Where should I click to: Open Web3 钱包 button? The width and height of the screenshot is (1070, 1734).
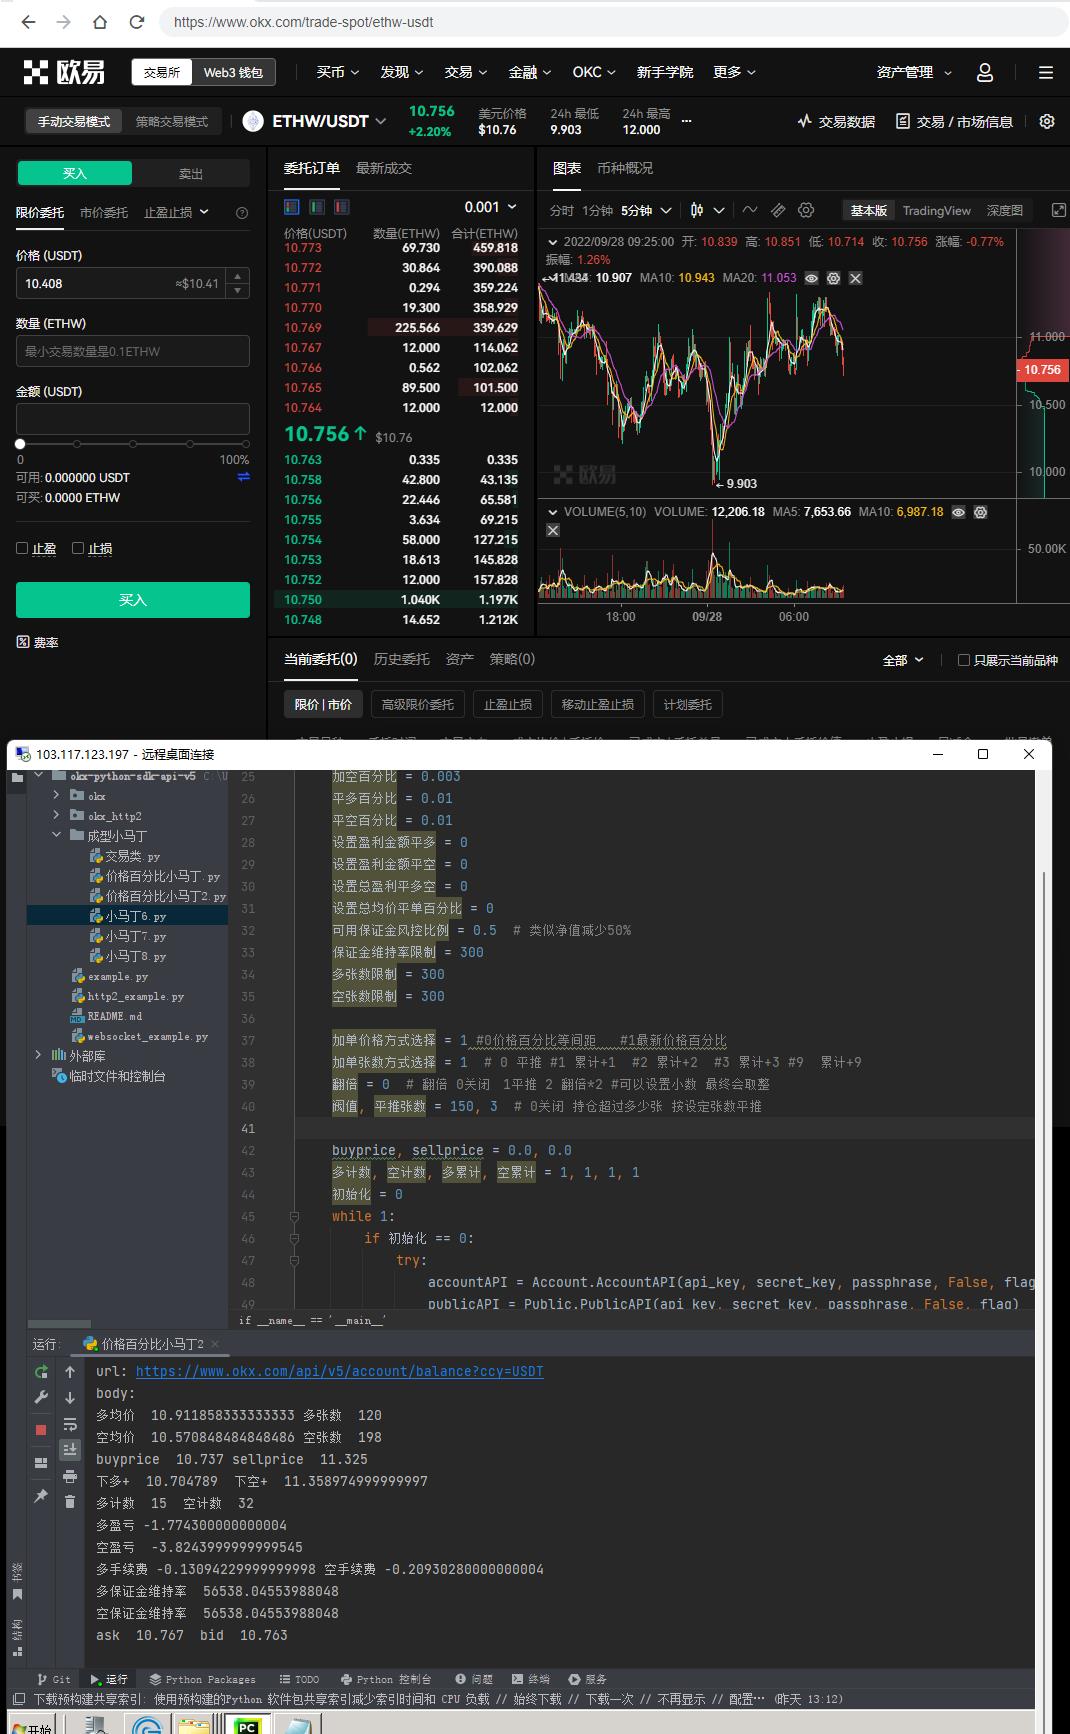pos(233,72)
